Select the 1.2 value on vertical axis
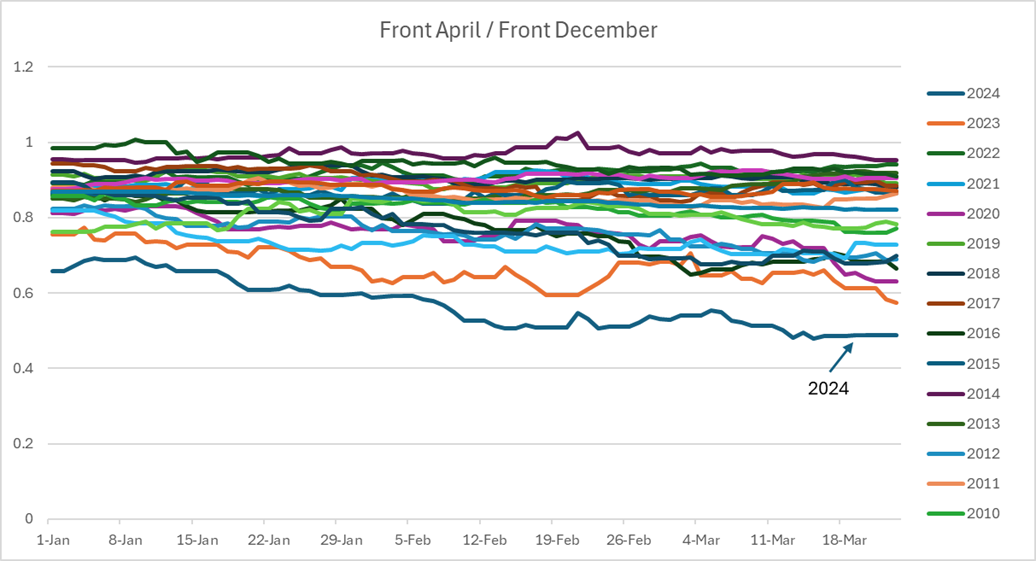This screenshot has width=1036, height=561. click(22, 67)
